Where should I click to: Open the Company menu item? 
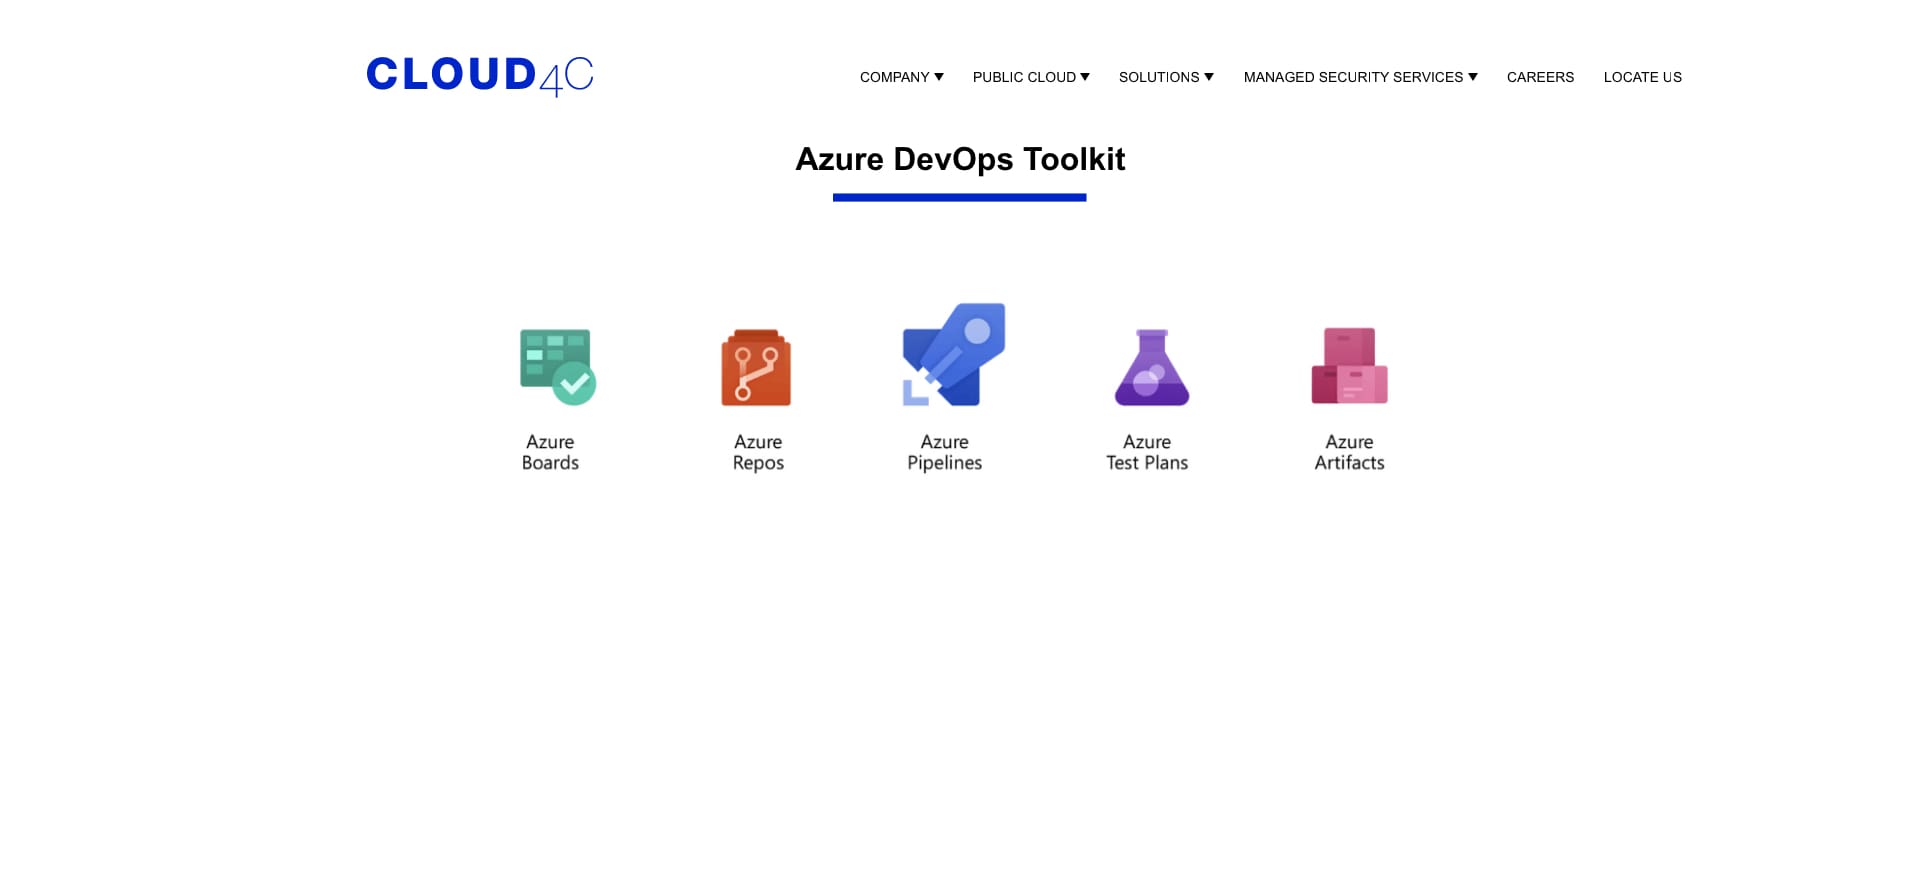(x=895, y=77)
